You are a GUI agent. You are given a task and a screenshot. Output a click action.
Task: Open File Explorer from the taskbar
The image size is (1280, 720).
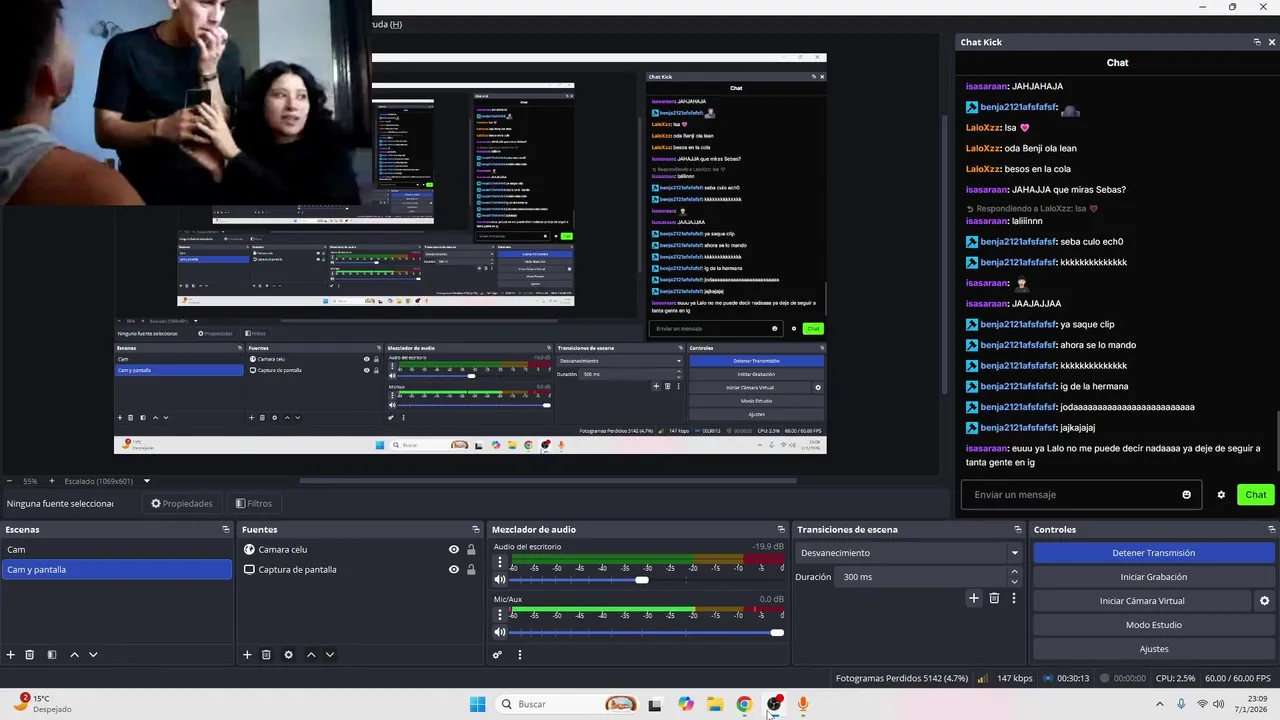(715, 704)
